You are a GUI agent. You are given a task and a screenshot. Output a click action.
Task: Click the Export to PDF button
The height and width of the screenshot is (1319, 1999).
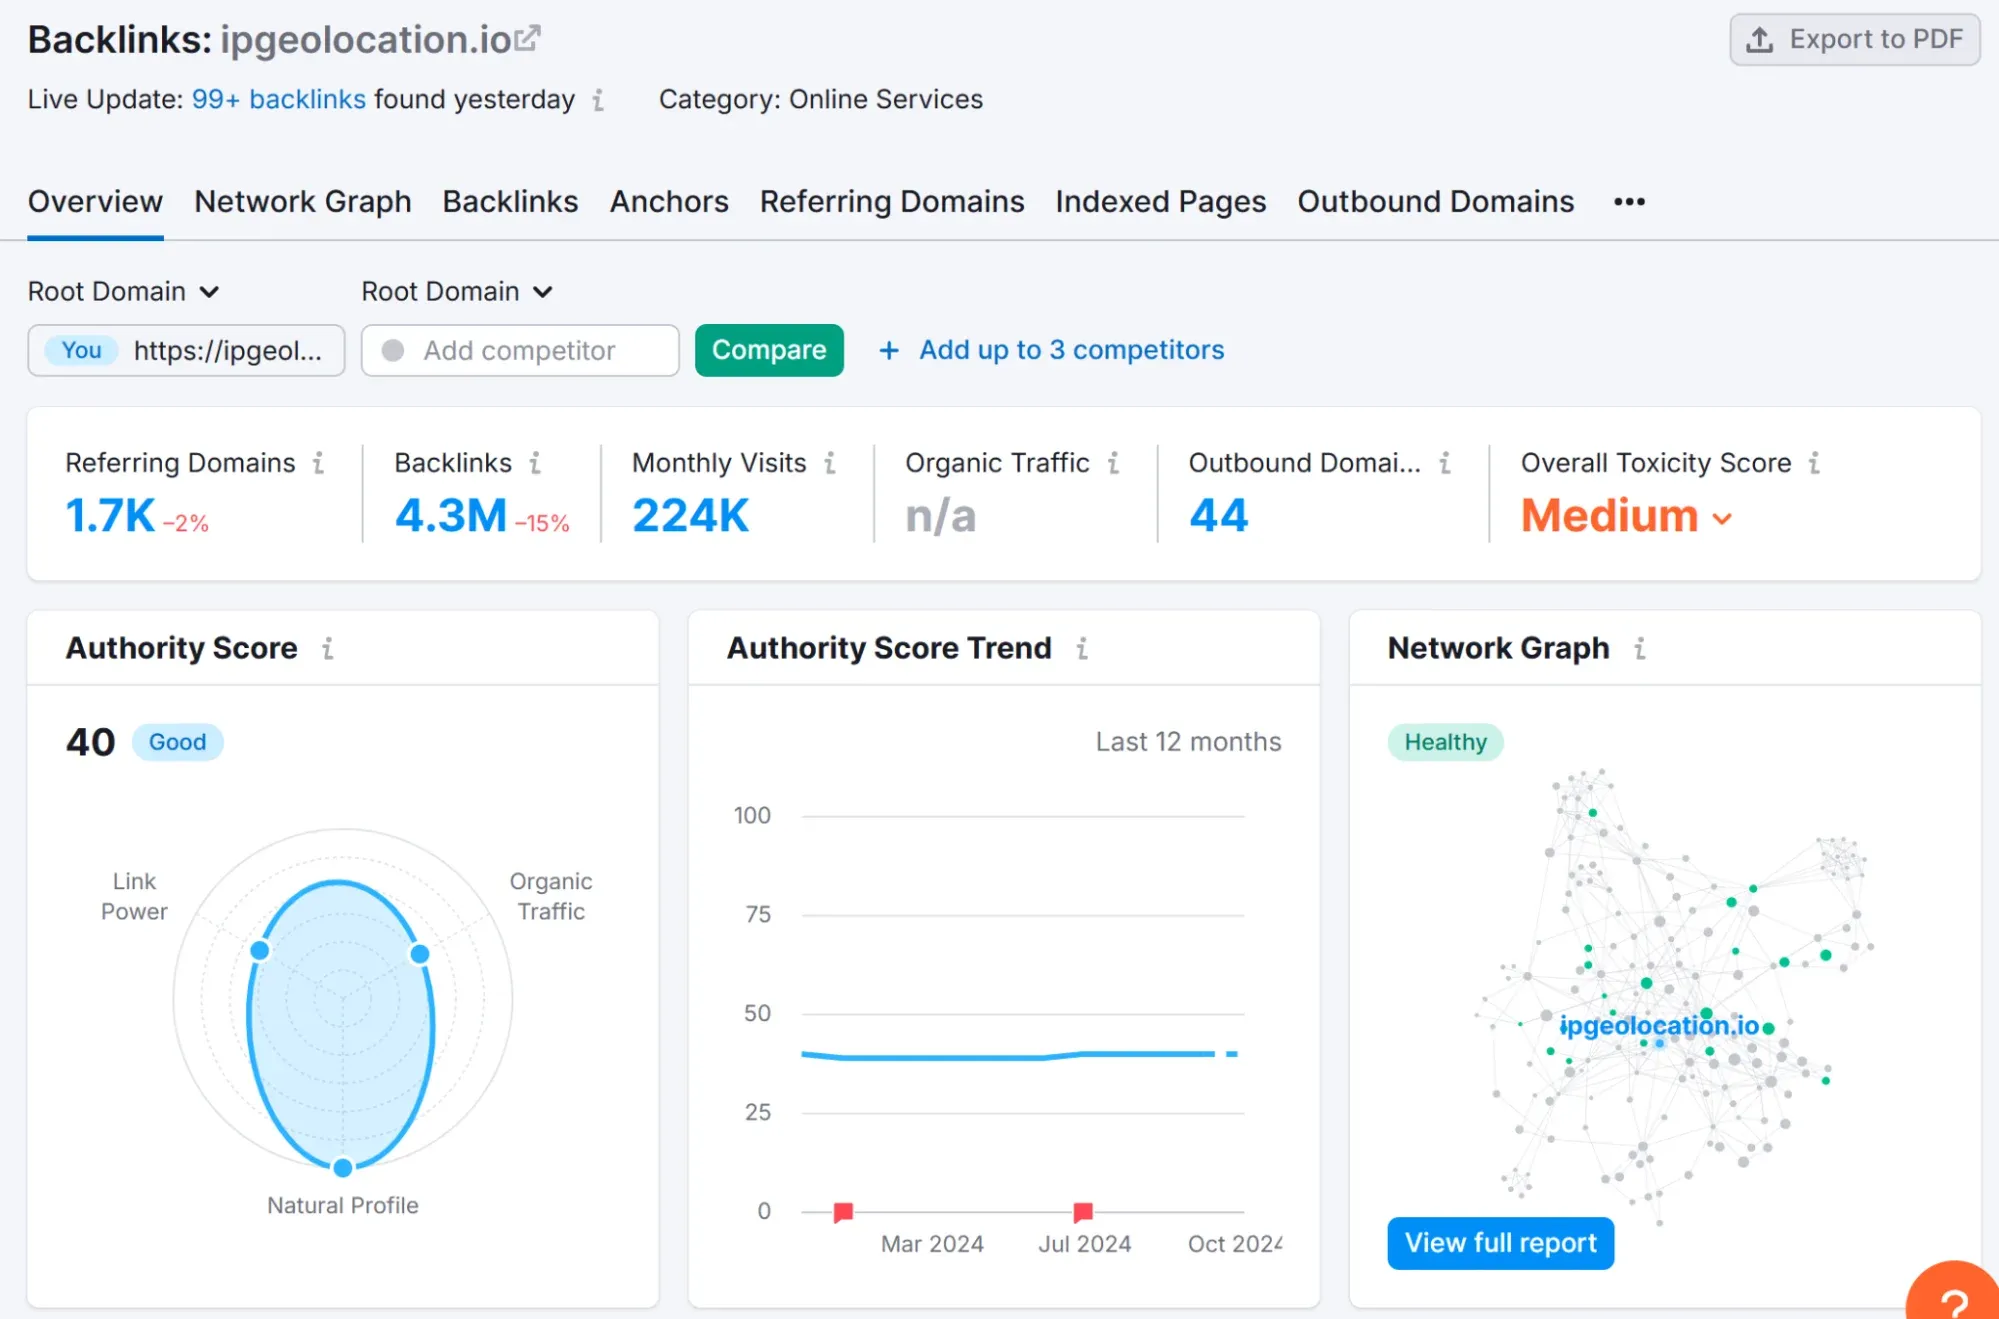click(x=1855, y=40)
